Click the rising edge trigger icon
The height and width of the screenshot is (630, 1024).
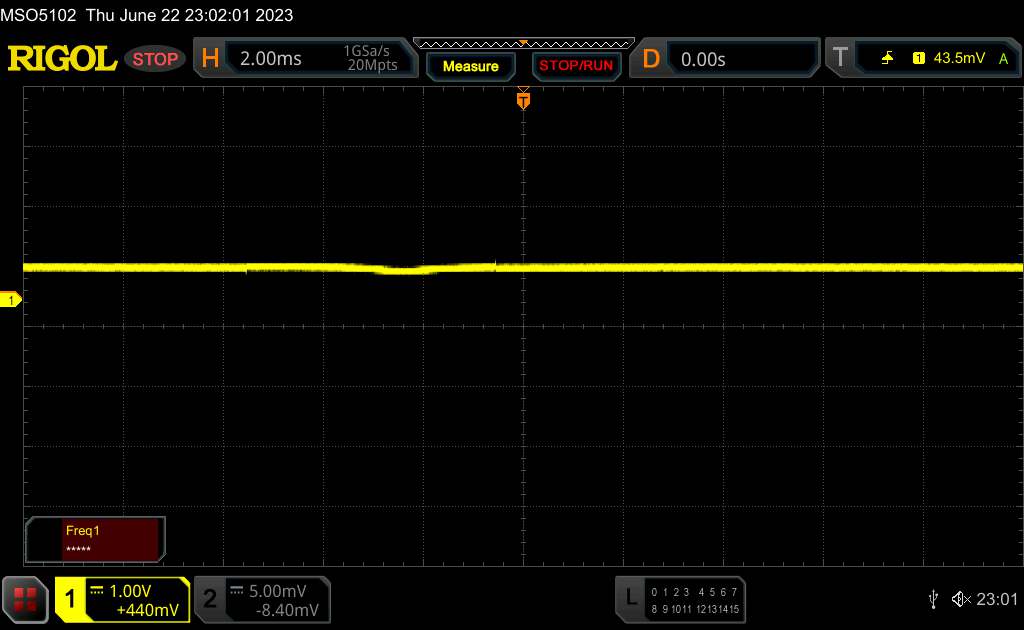pyautogui.click(x=887, y=58)
